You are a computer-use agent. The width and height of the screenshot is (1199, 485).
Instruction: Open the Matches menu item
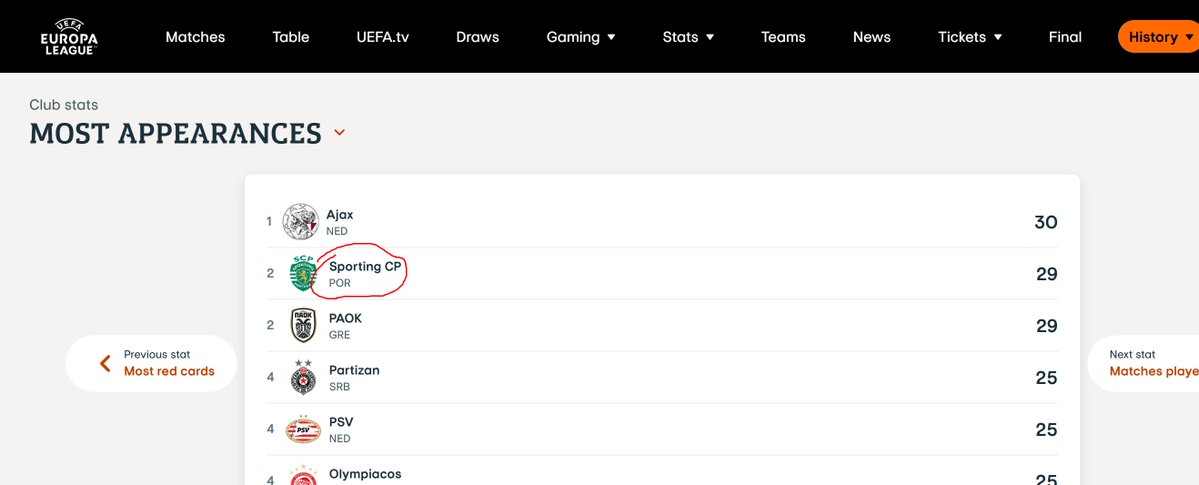pos(195,37)
